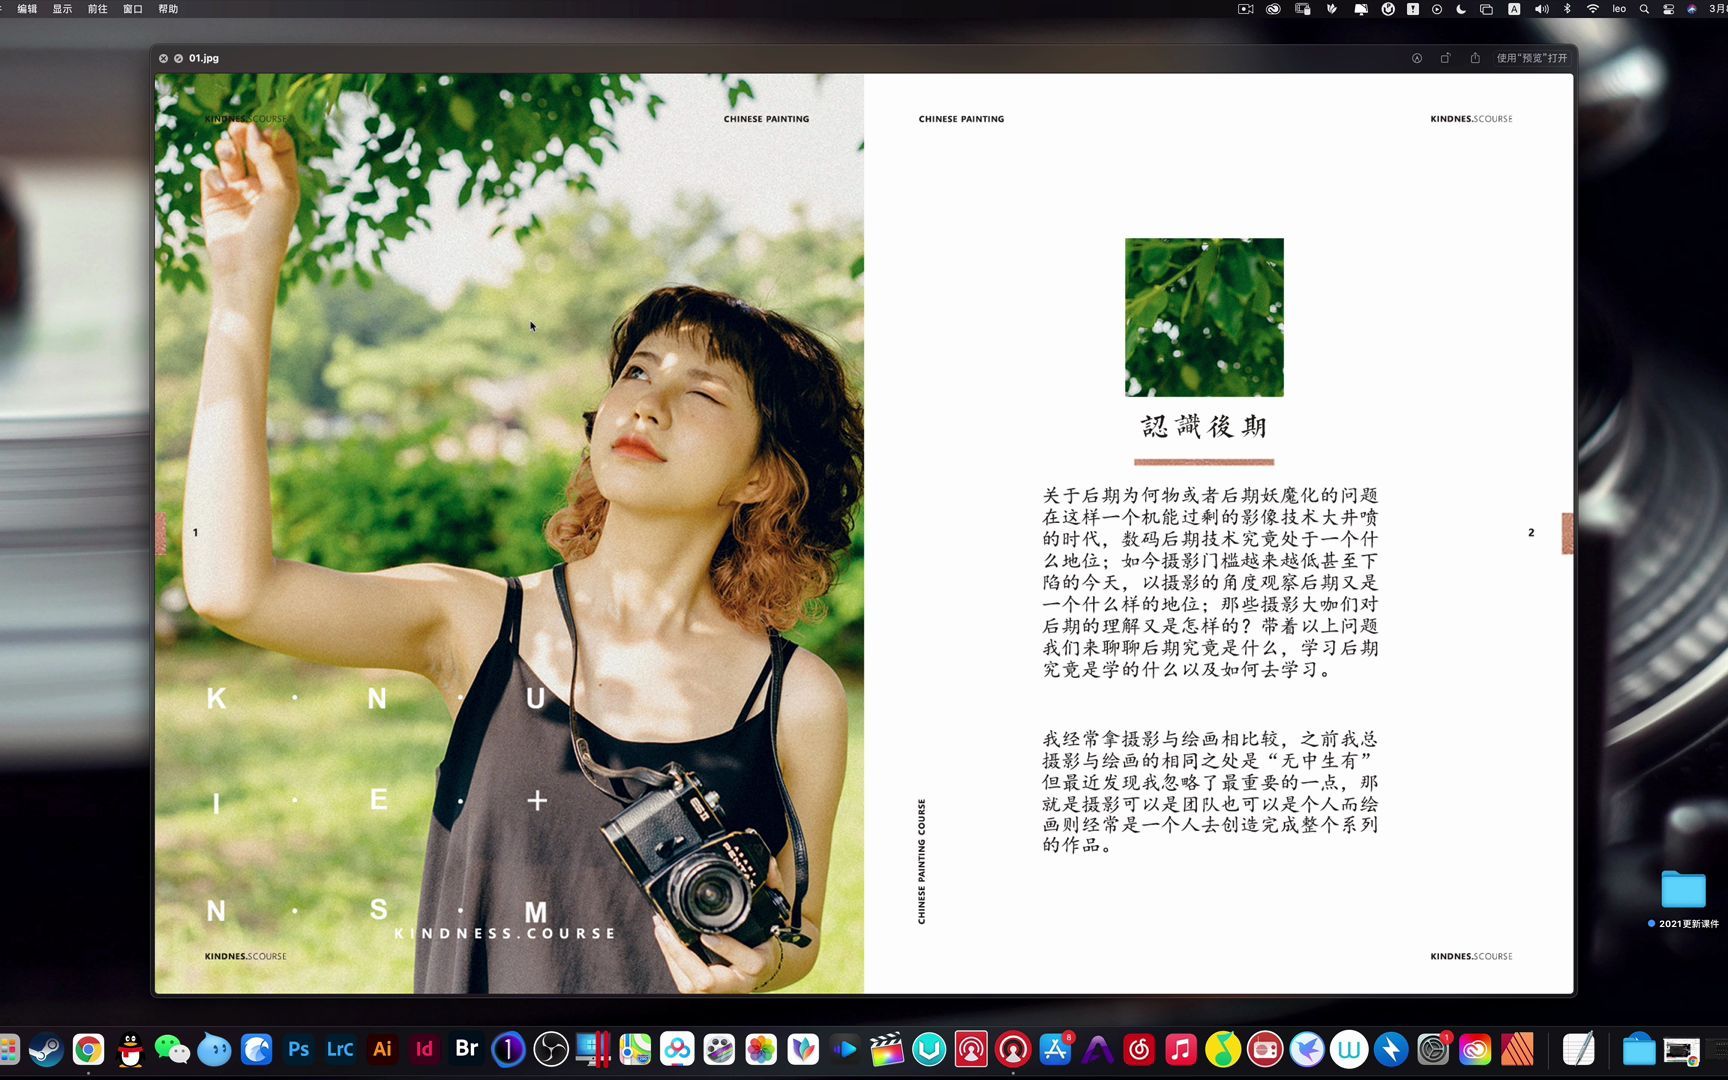Click the '使用"预览"打开' button
Image resolution: width=1728 pixels, height=1080 pixels.
1531,58
